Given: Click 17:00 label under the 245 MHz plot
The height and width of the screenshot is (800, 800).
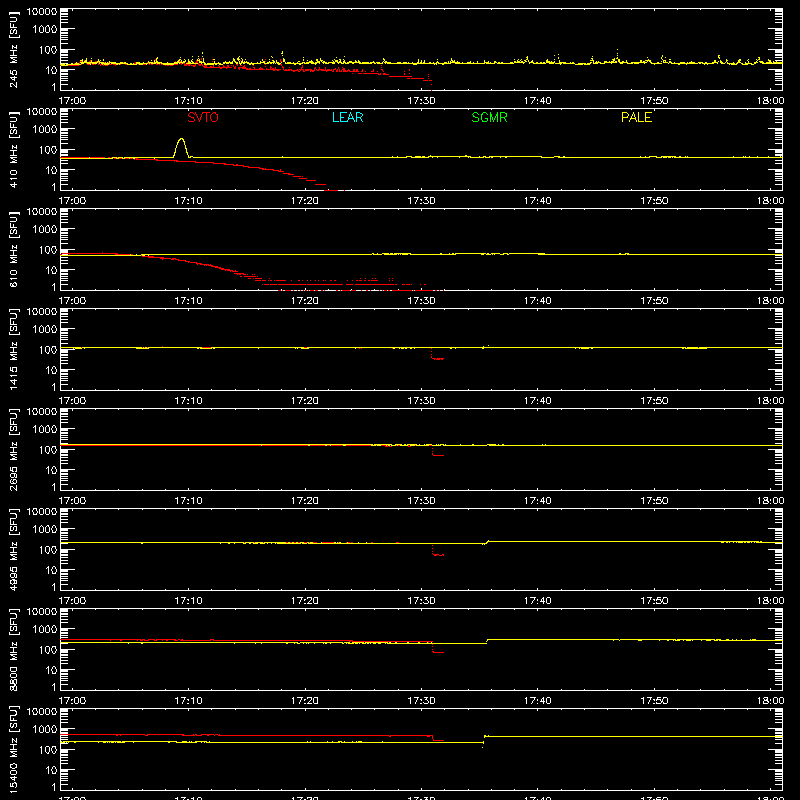Looking at the screenshot, I should [x=72, y=101].
